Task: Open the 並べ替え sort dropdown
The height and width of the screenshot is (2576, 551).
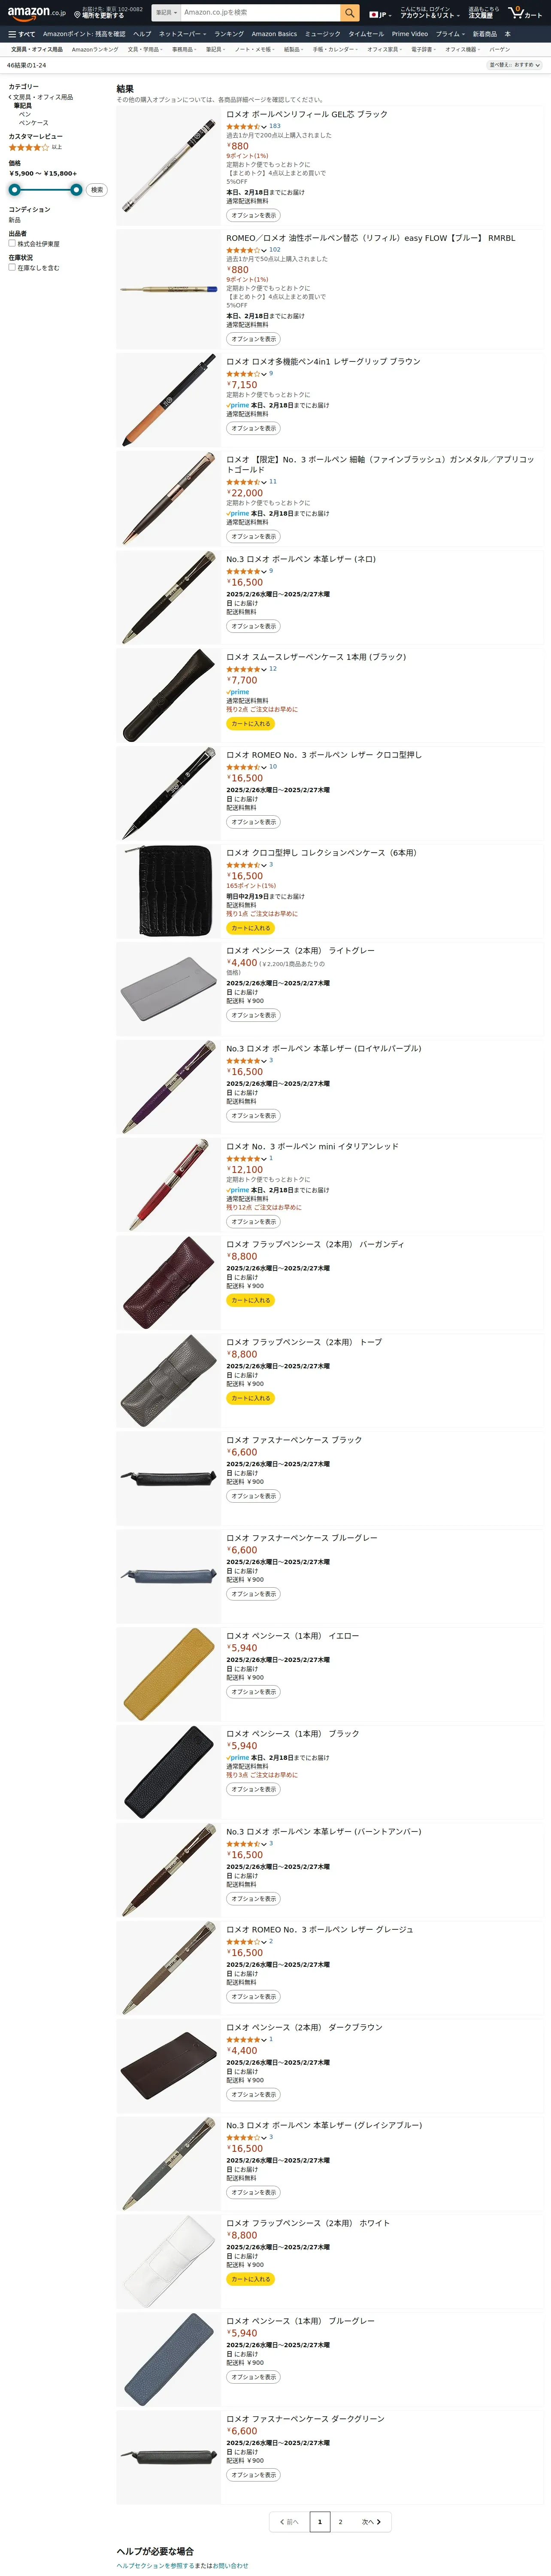Action: (x=515, y=65)
